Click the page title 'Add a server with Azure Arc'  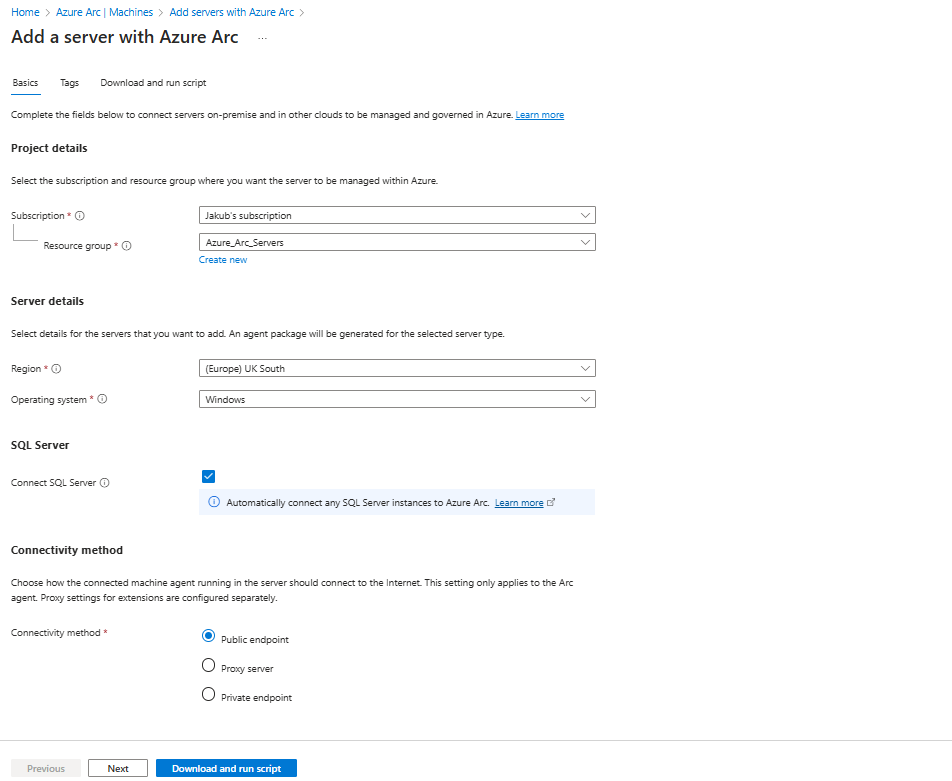click(124, 37)
